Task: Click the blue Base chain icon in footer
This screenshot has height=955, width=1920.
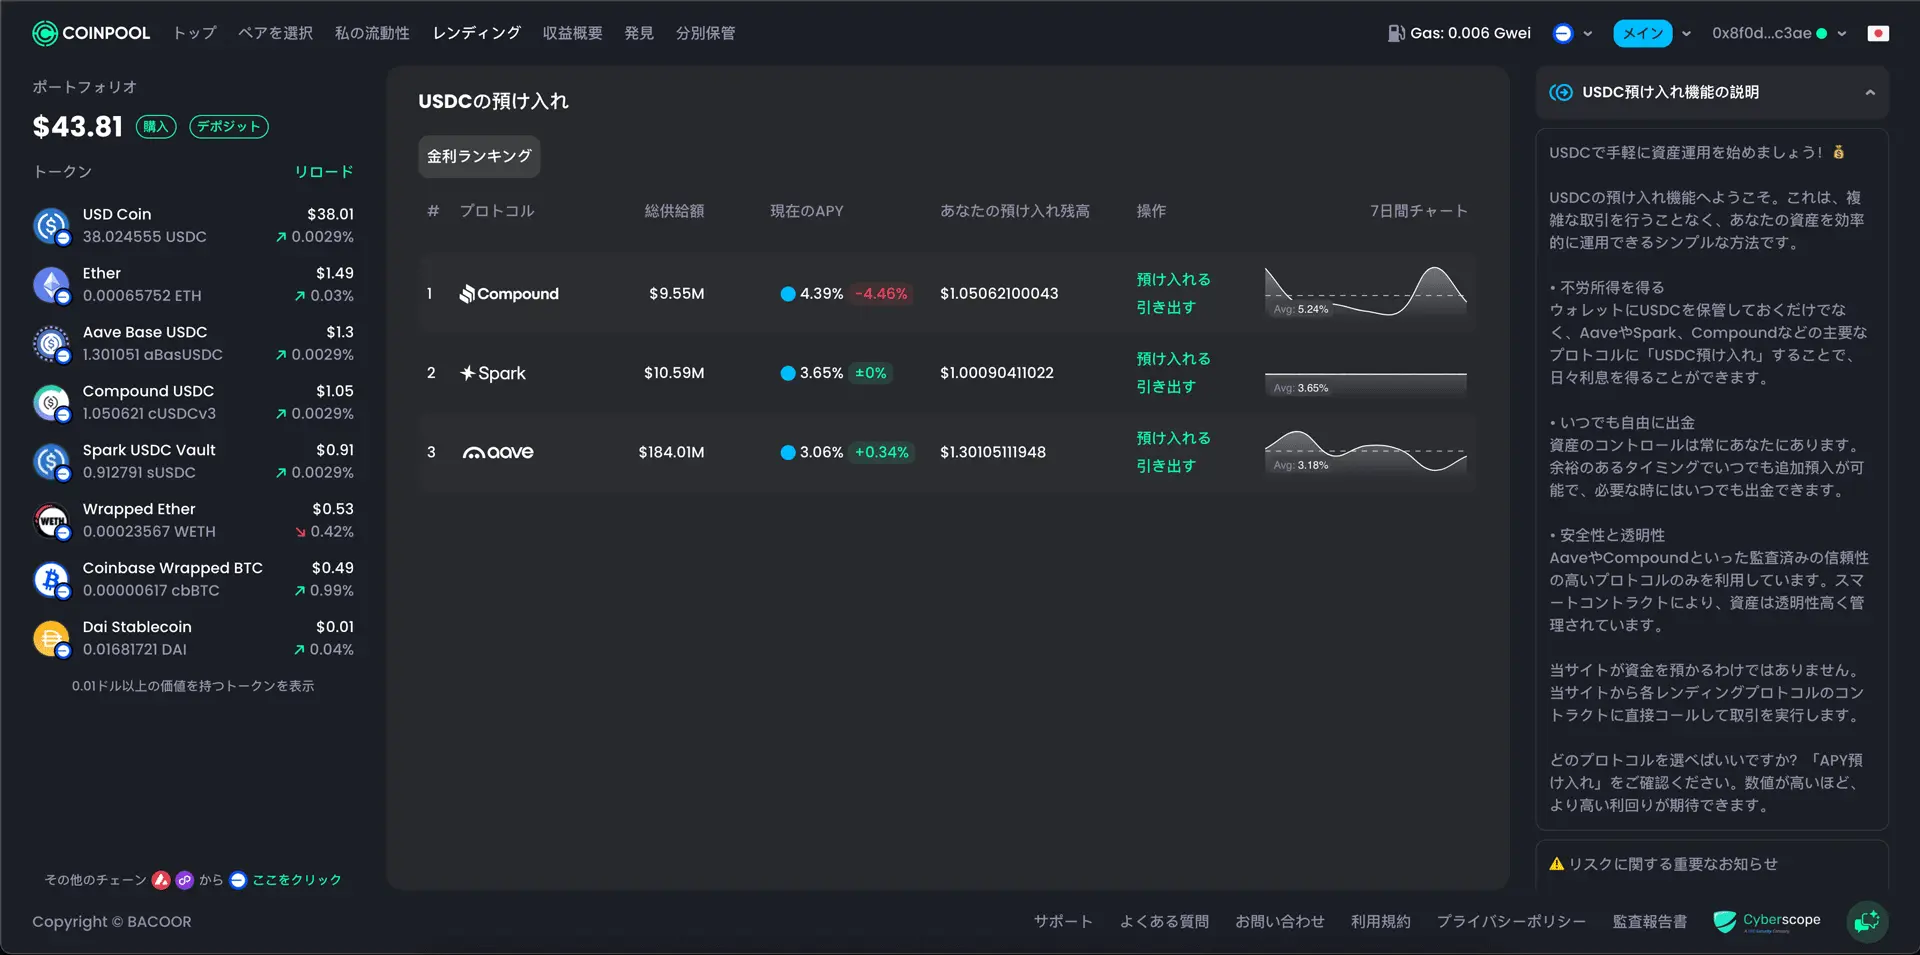Action: 238,880
